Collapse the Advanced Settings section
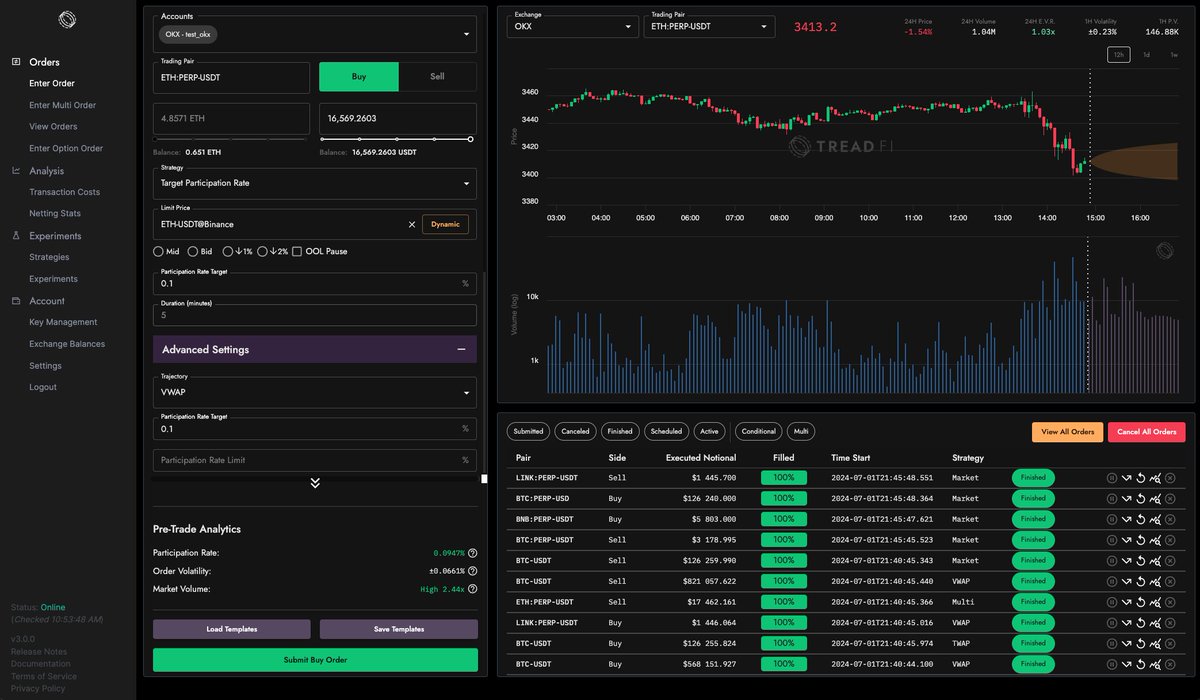Screen dimensions: 1200x700 [x=315, y=349]
